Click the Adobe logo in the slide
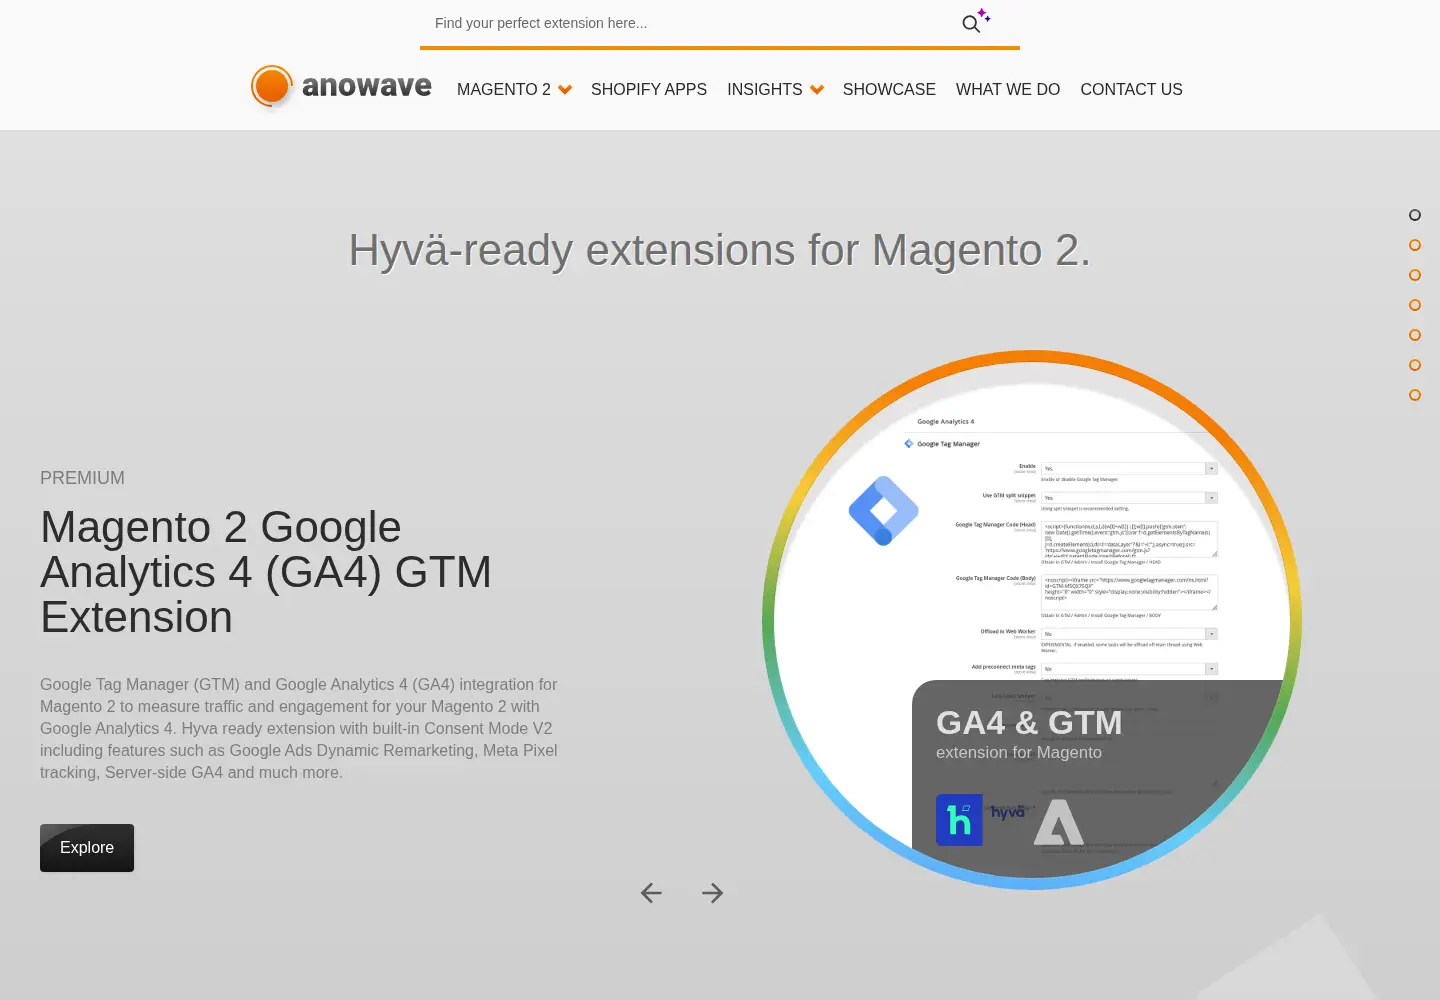Viewport: 1440px width, 1000px height. coord(1059,822)
